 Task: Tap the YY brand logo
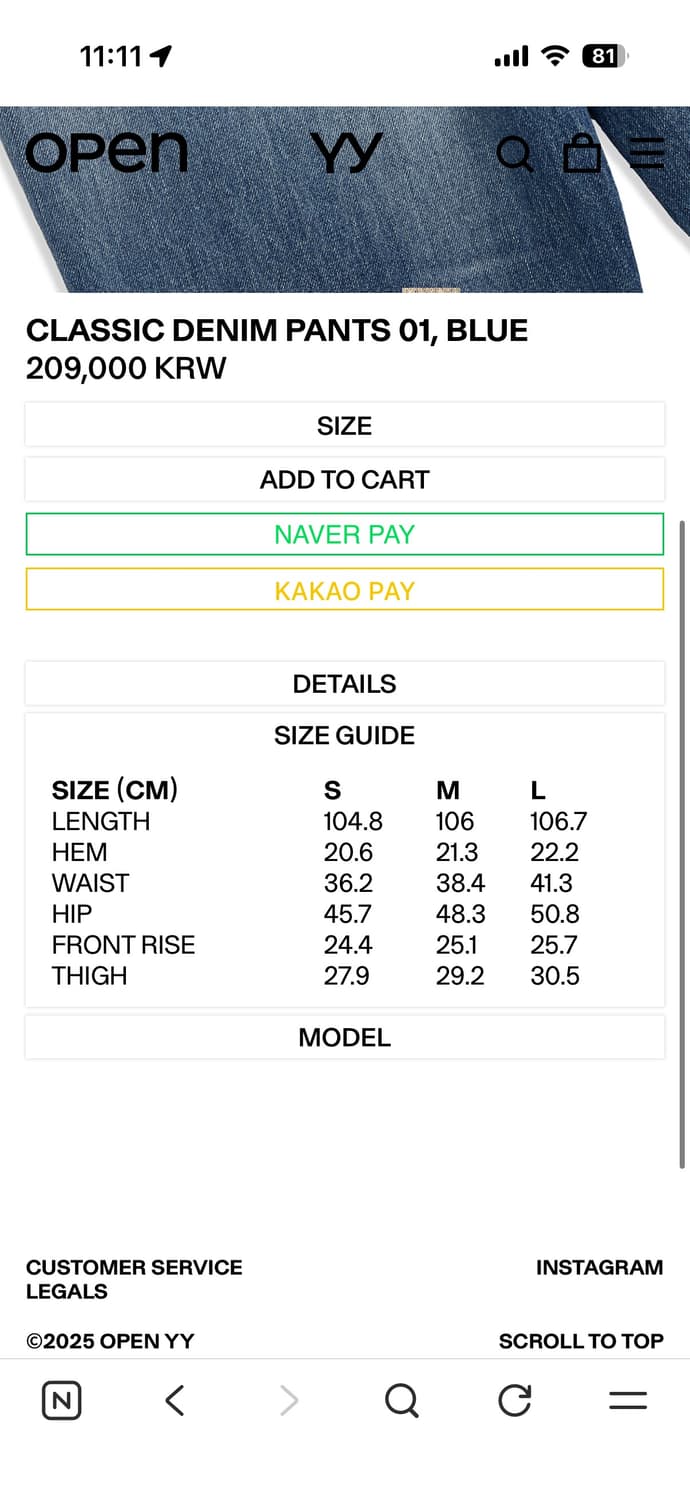pos(346,154)
